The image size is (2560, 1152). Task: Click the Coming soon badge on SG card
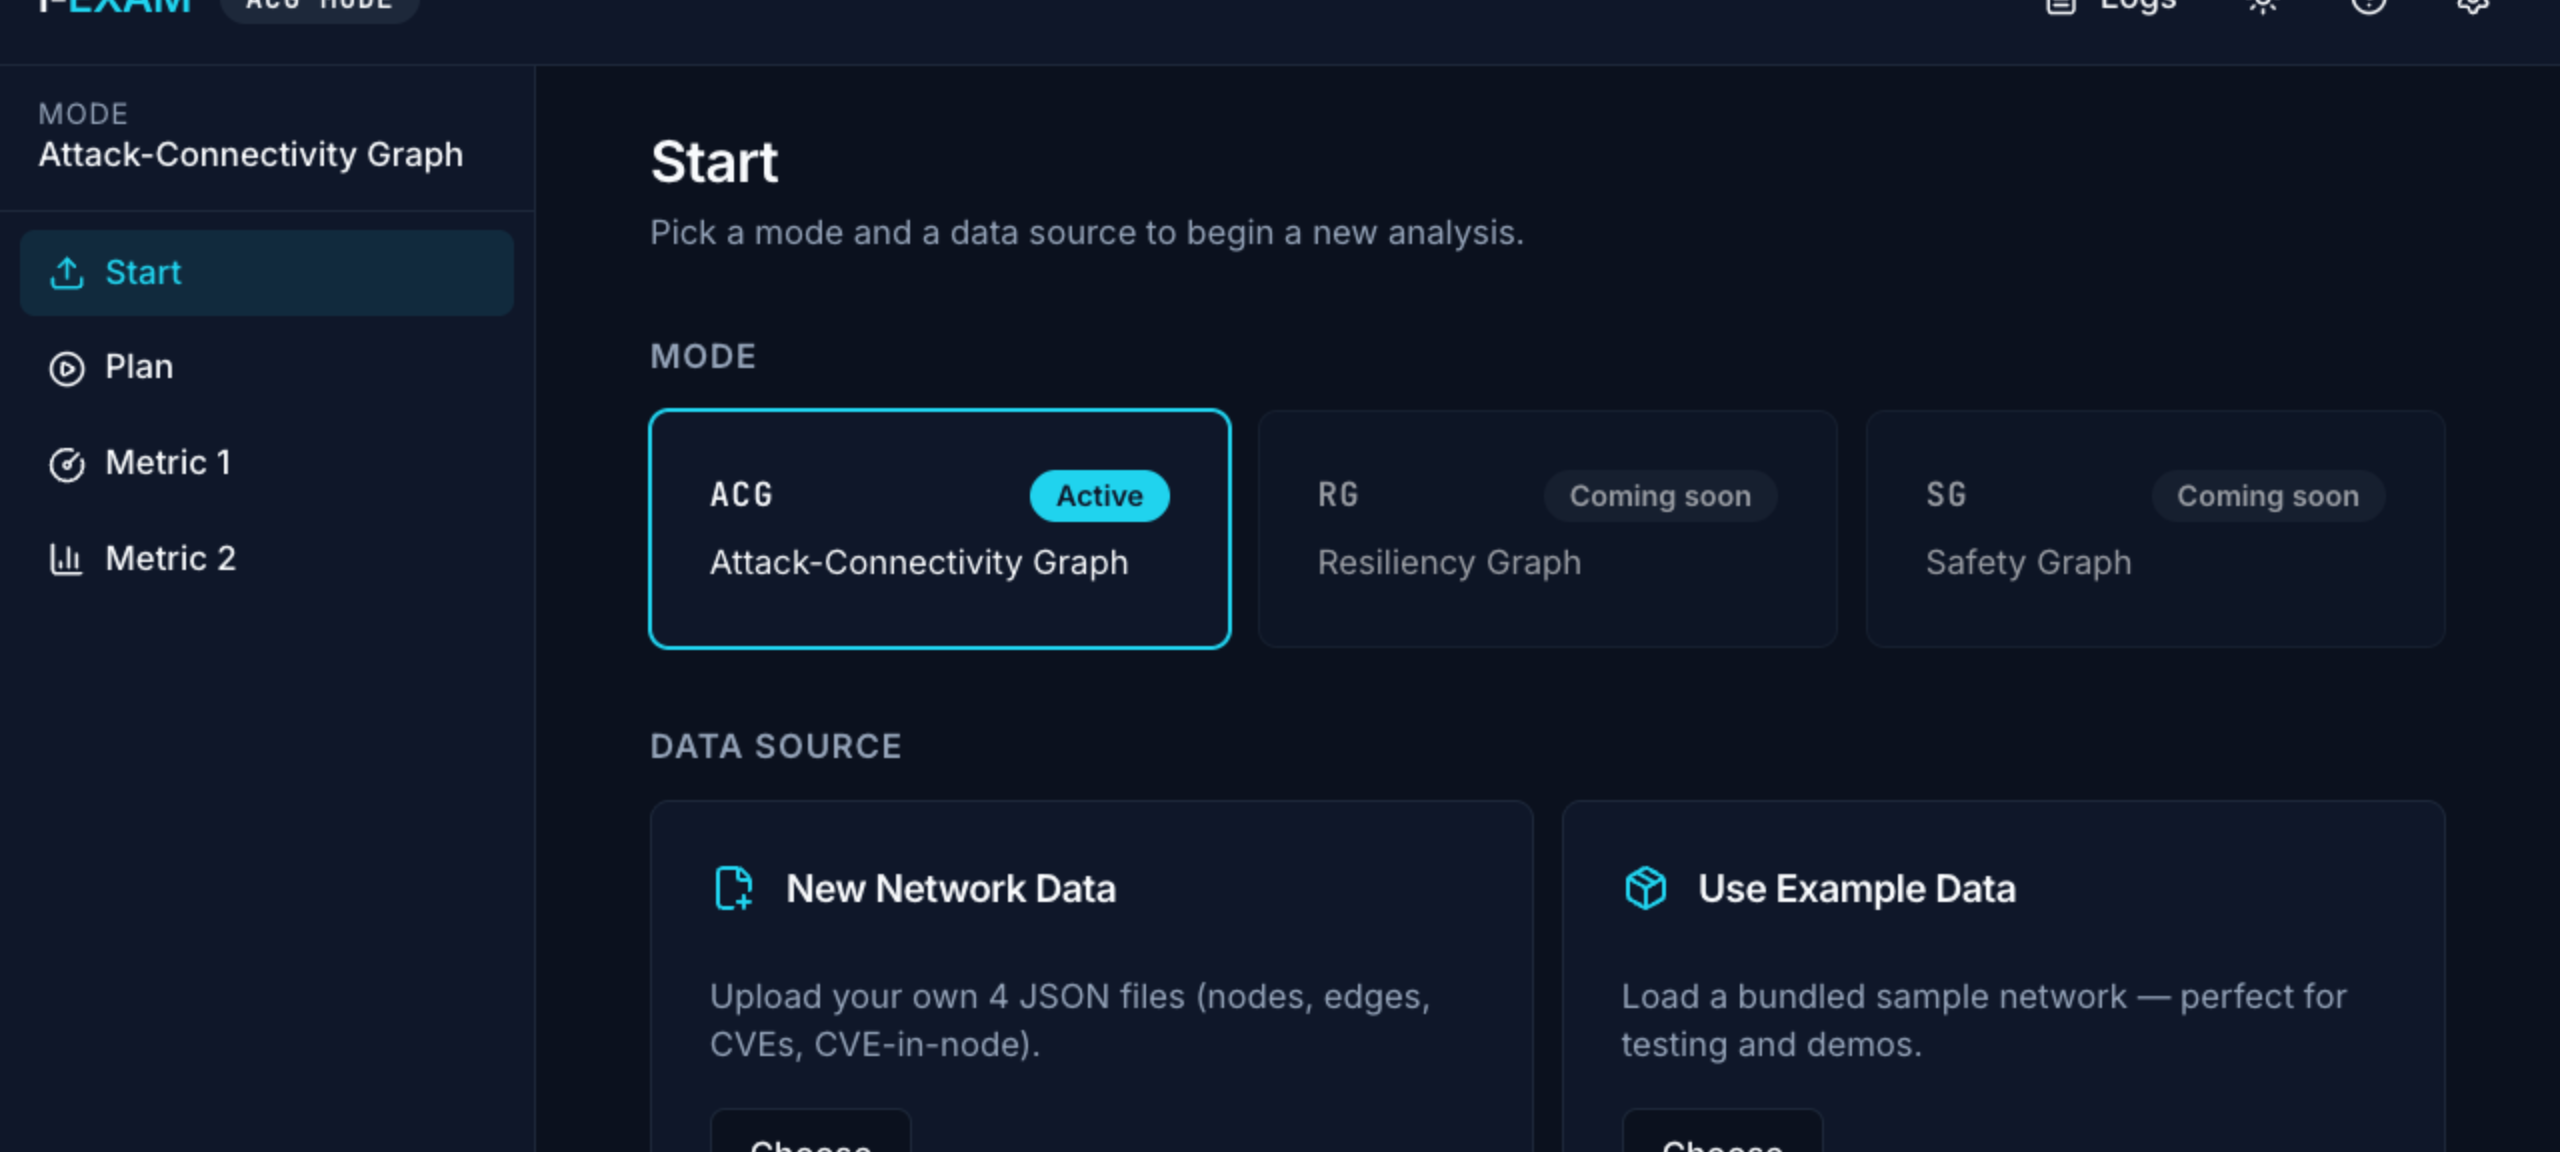[x=2268, y=496]
